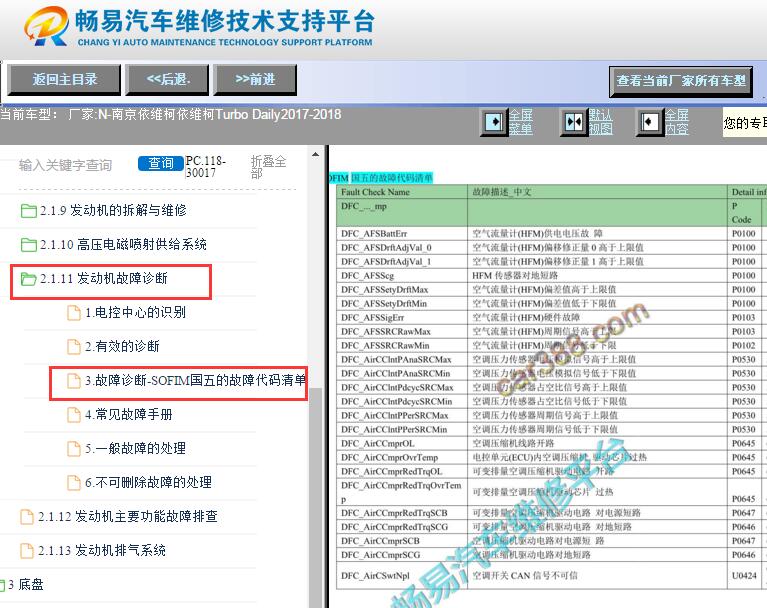Click scroll-up arrow of menu scrollbar
The height and width of the screenshot is (608, 767).
click(x=316, y=155)
